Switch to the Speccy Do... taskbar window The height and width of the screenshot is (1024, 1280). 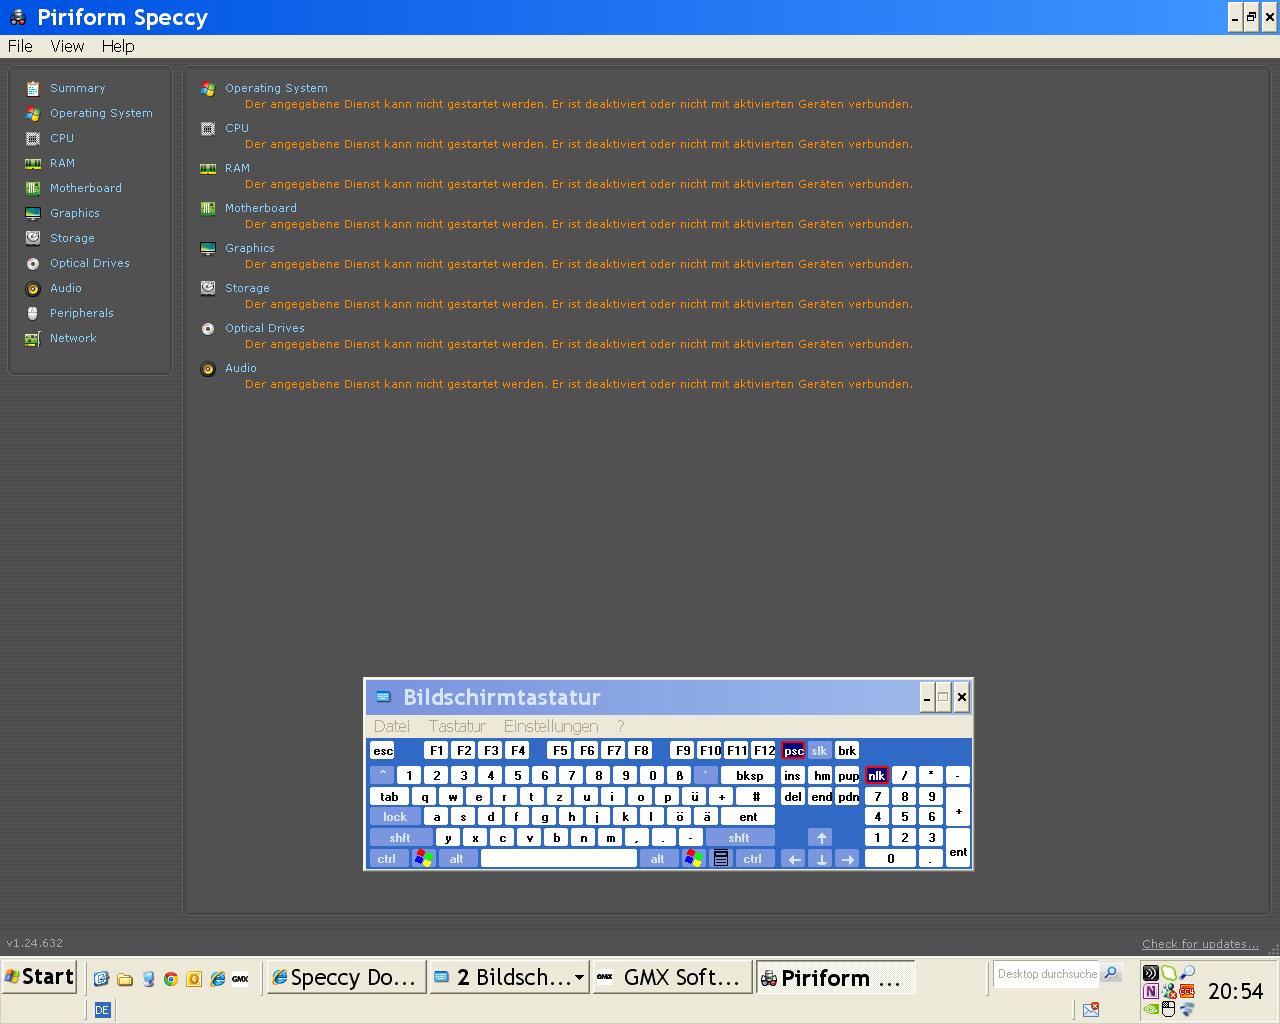tap(345, 978)
